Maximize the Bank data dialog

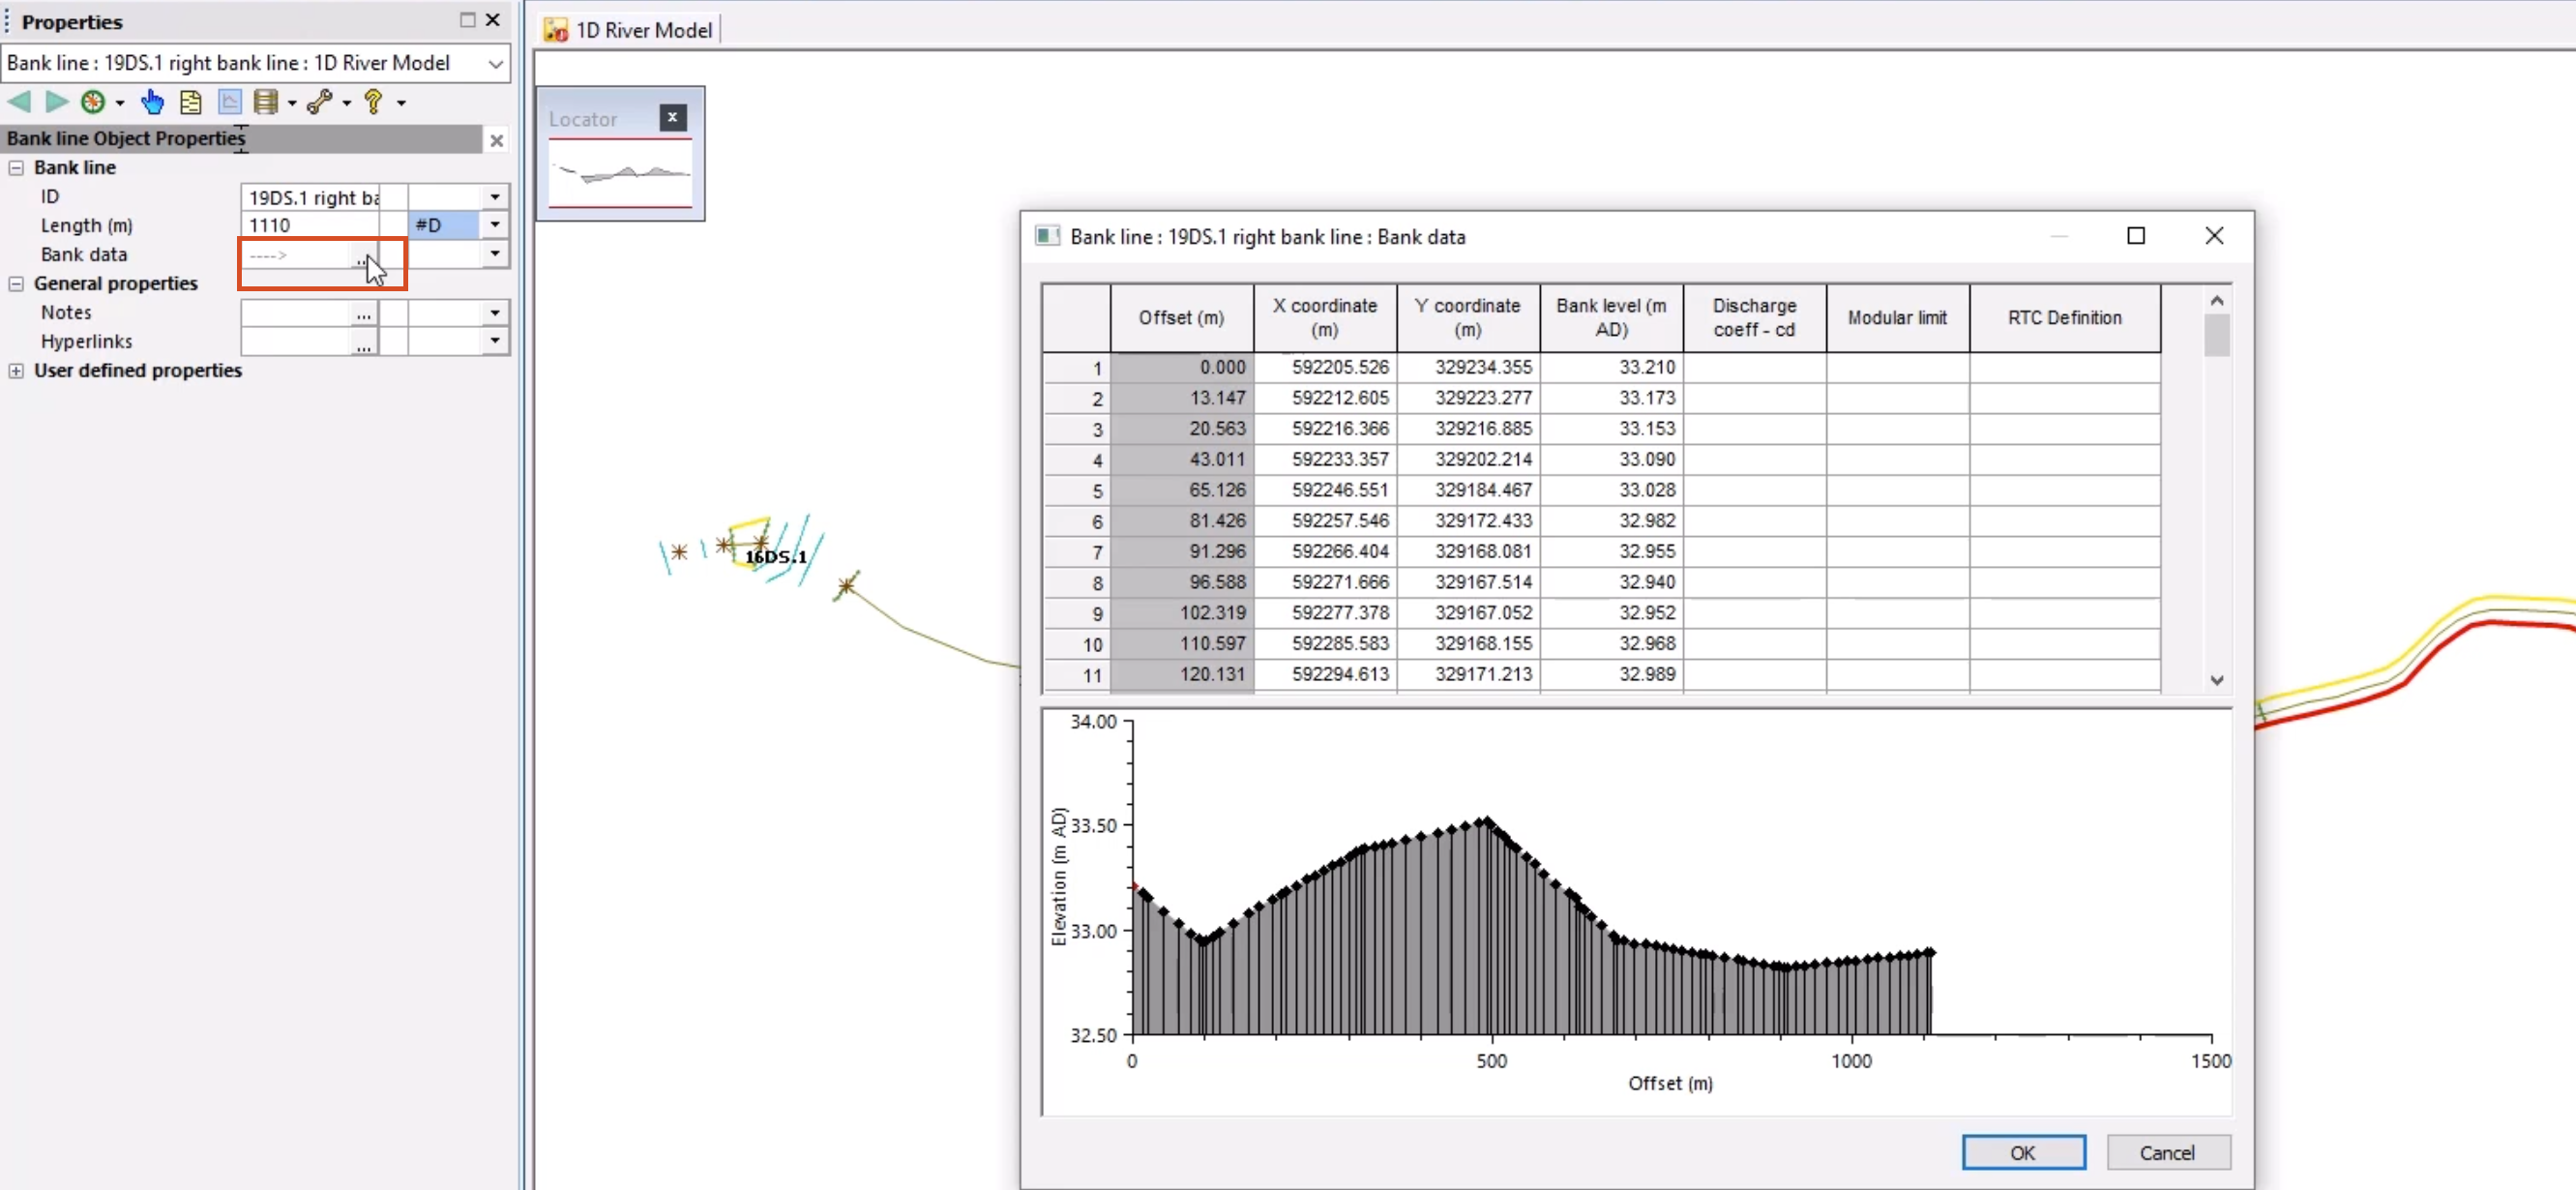tap(2135, 236)
